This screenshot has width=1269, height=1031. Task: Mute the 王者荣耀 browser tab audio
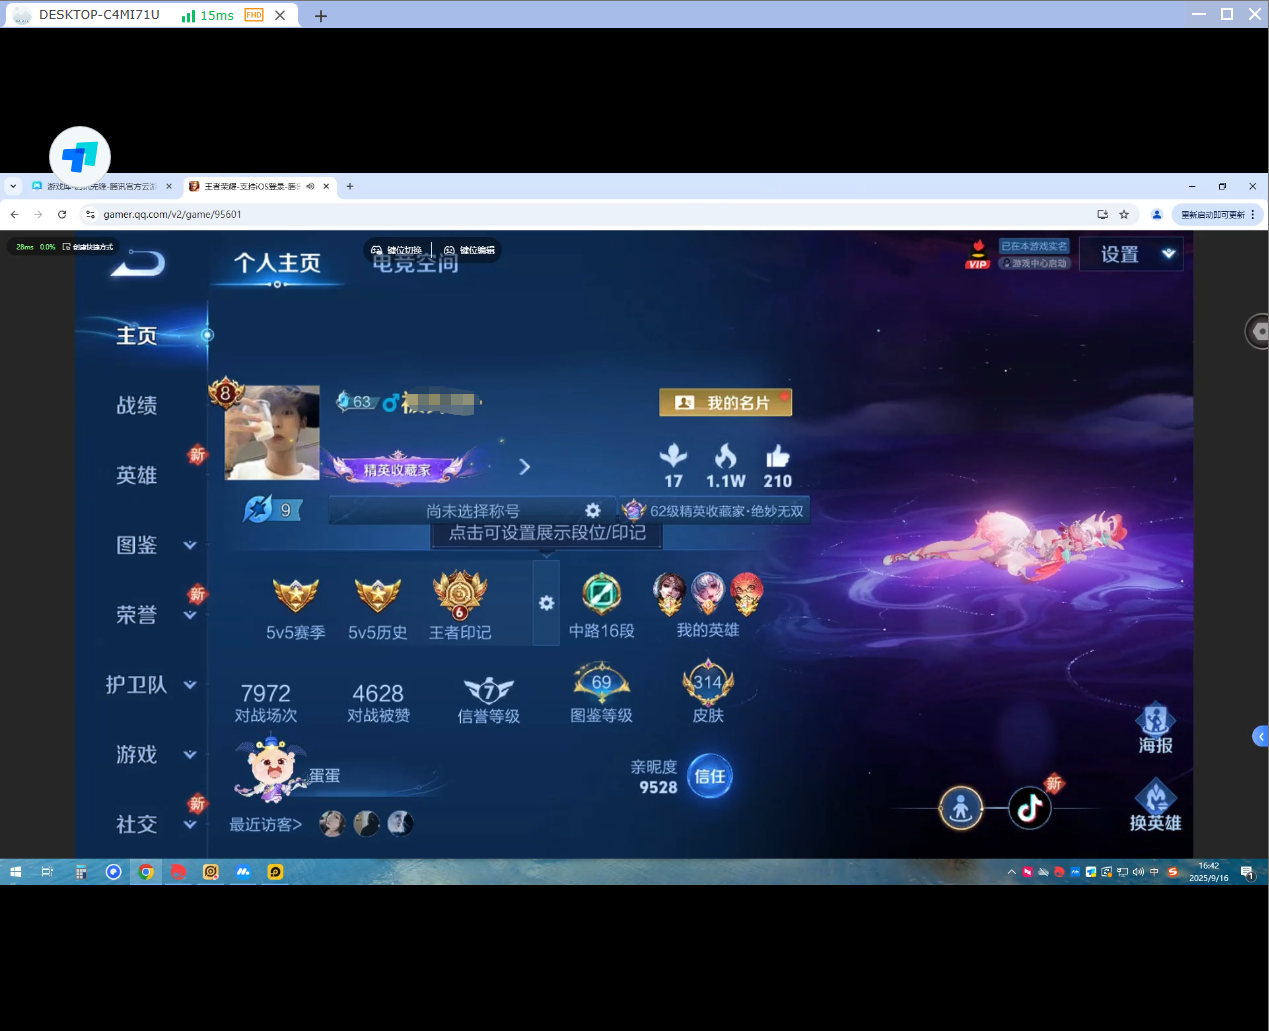pos(310,186)
